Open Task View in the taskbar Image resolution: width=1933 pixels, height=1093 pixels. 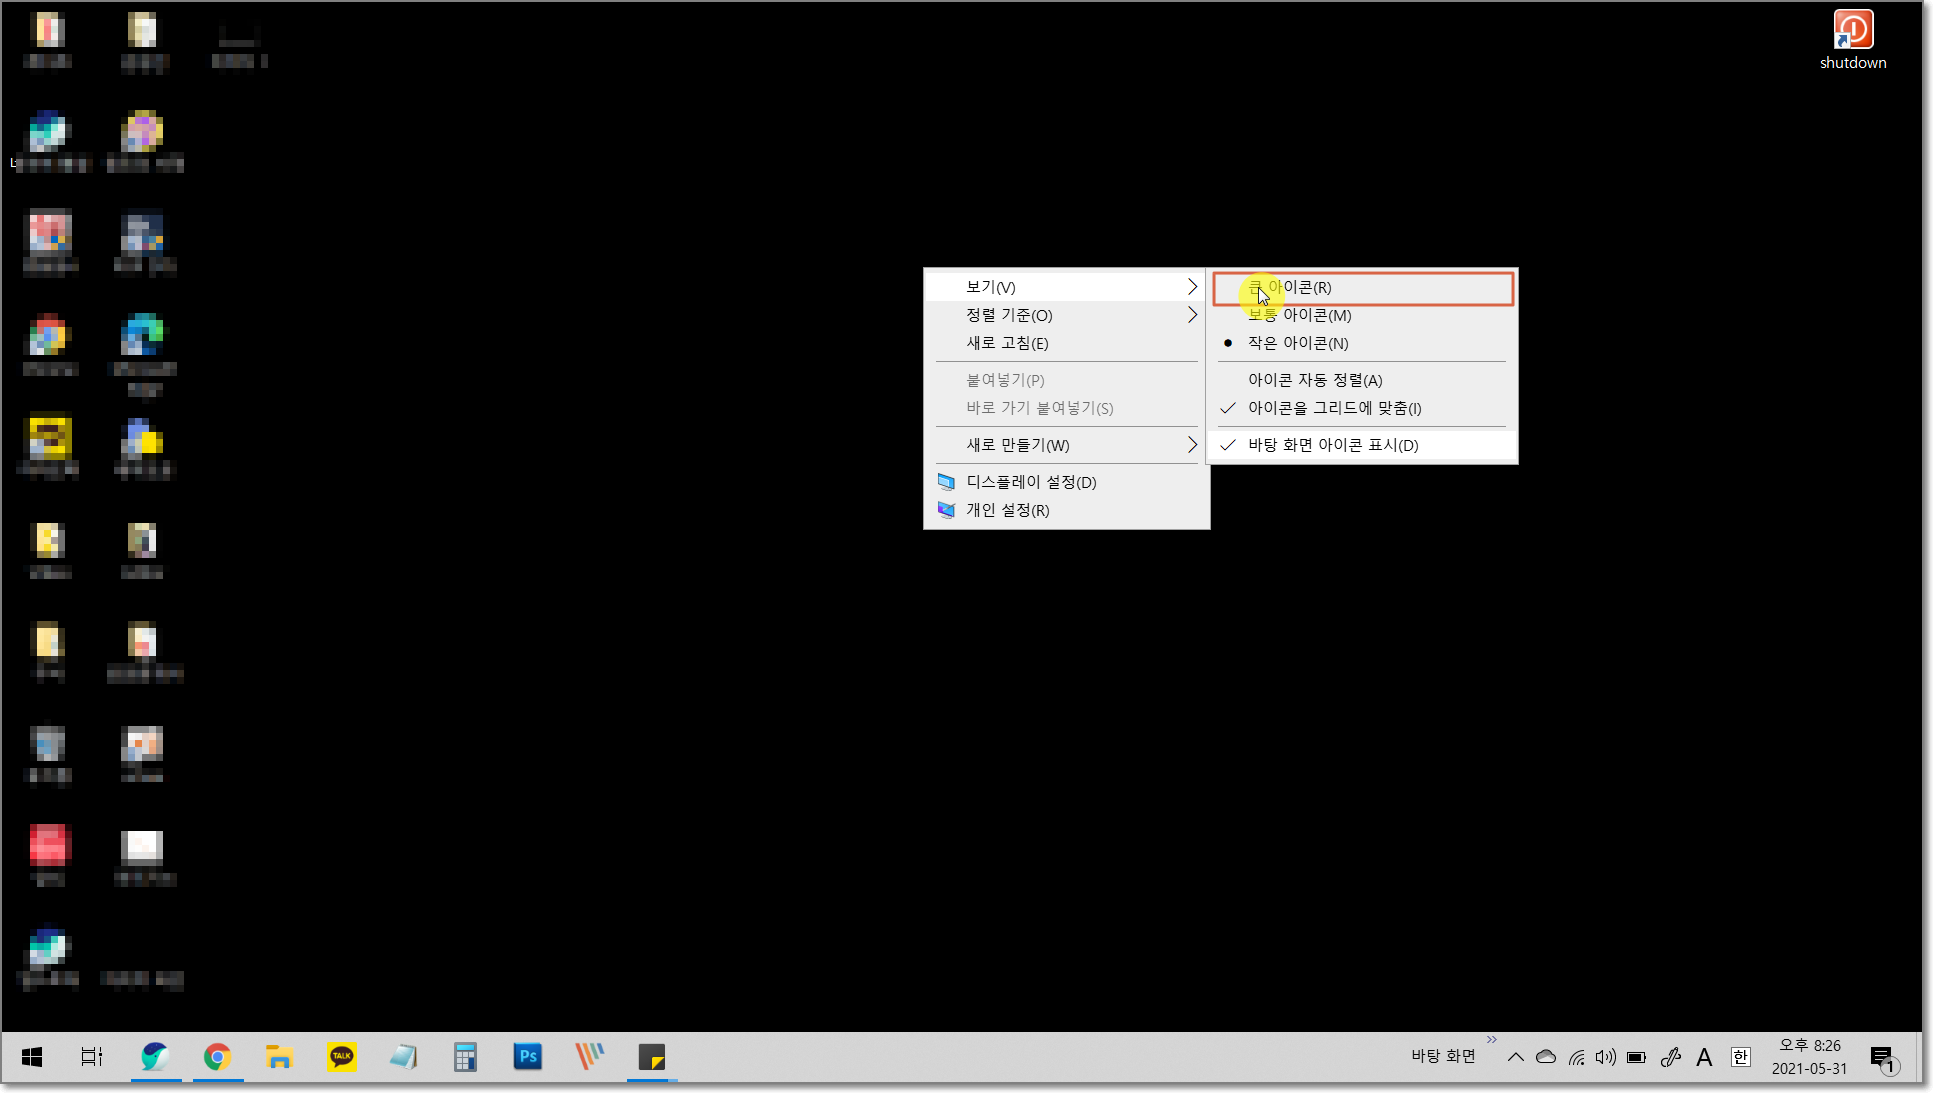coord(92,1057)
